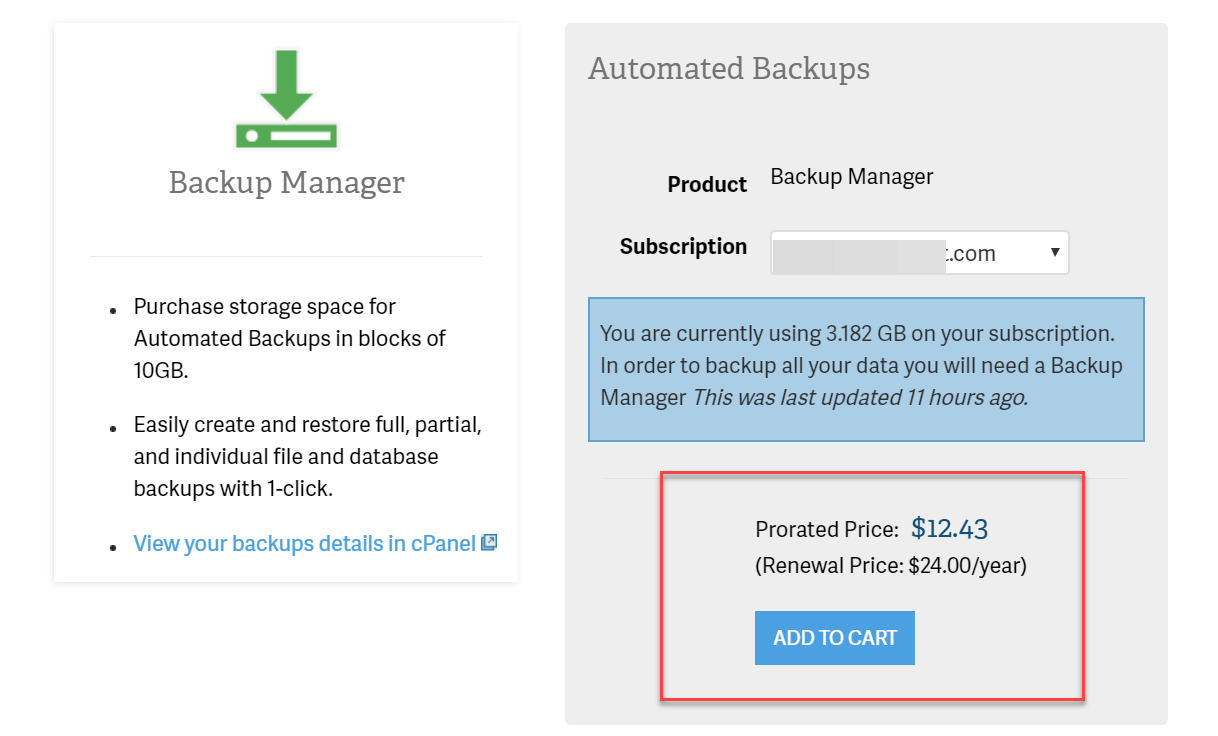Click the Backup Manager product value text
This screenshot has width=1218, height=736.
pyautogui.click(x=851, y=177)
